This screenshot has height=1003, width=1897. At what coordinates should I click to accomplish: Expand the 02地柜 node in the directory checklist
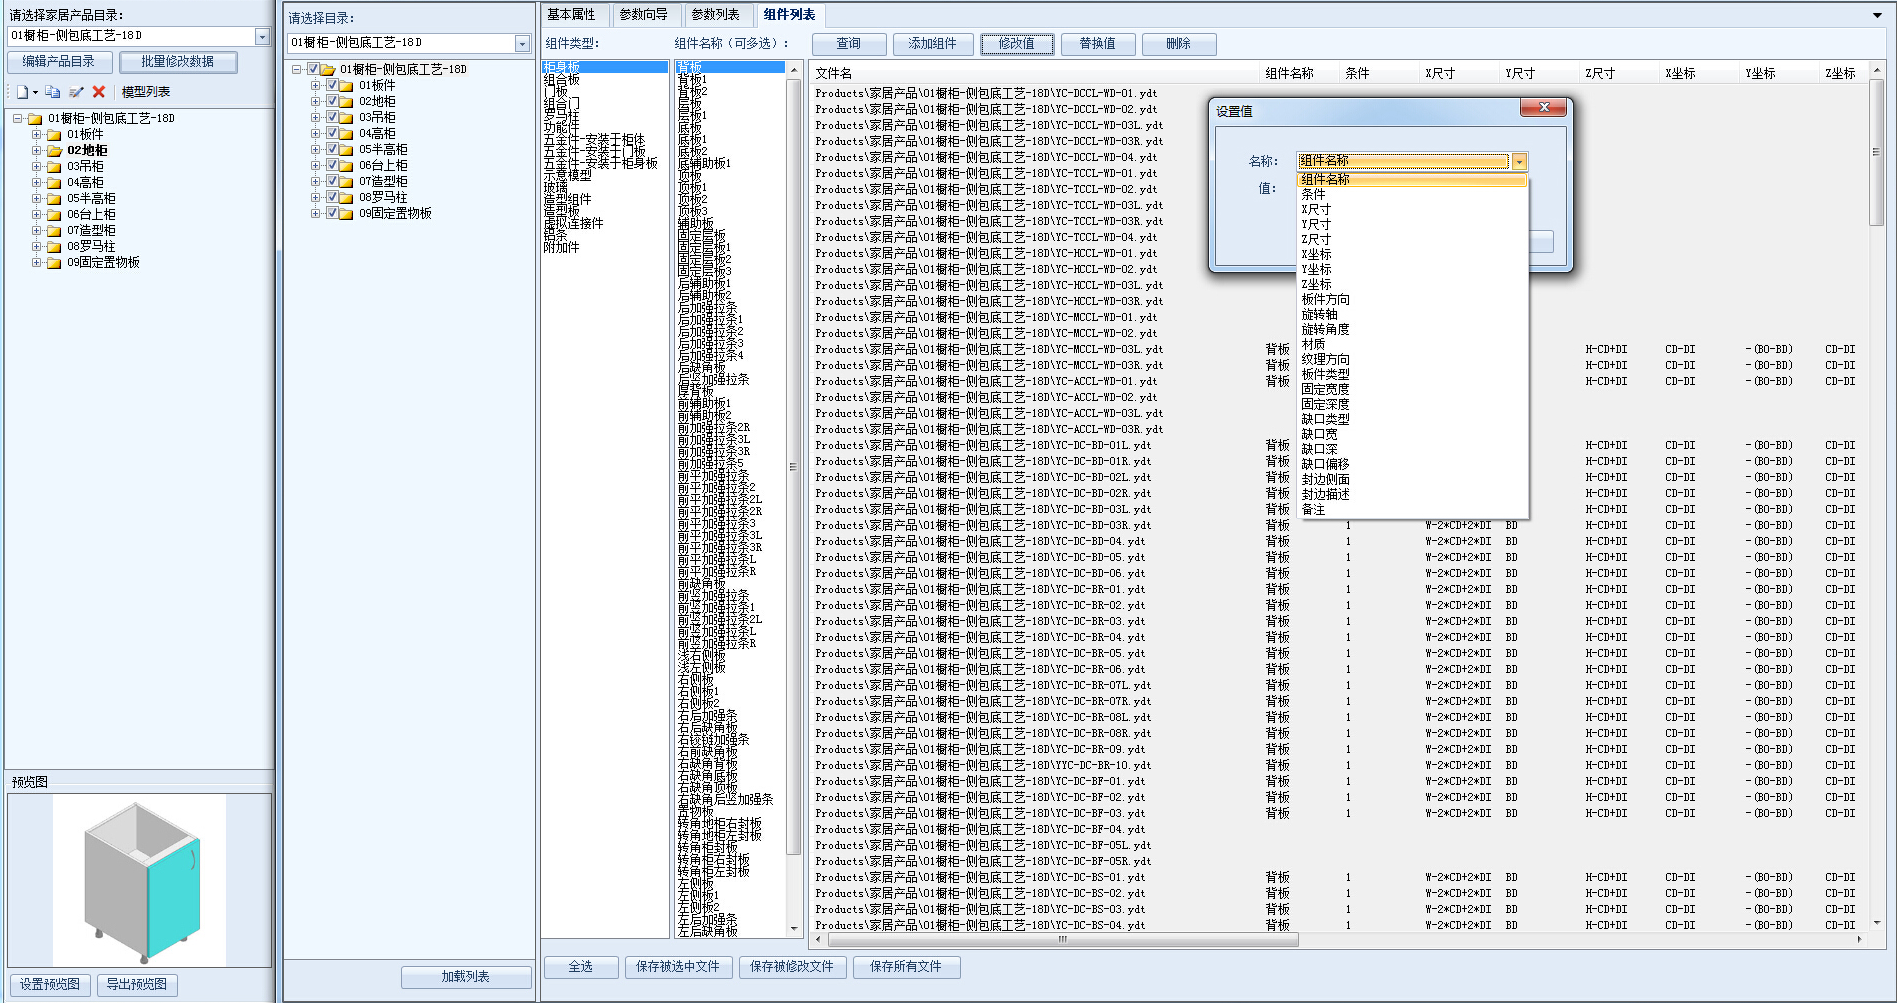[x=316, y=102]
